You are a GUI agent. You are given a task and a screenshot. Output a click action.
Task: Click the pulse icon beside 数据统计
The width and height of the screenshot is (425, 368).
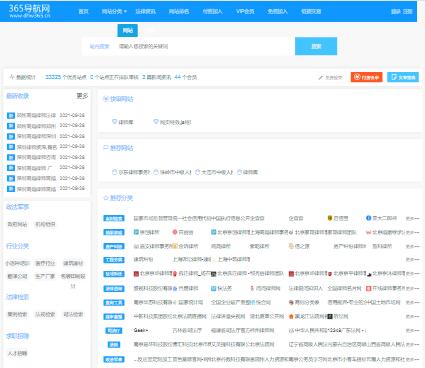point(12,77)
